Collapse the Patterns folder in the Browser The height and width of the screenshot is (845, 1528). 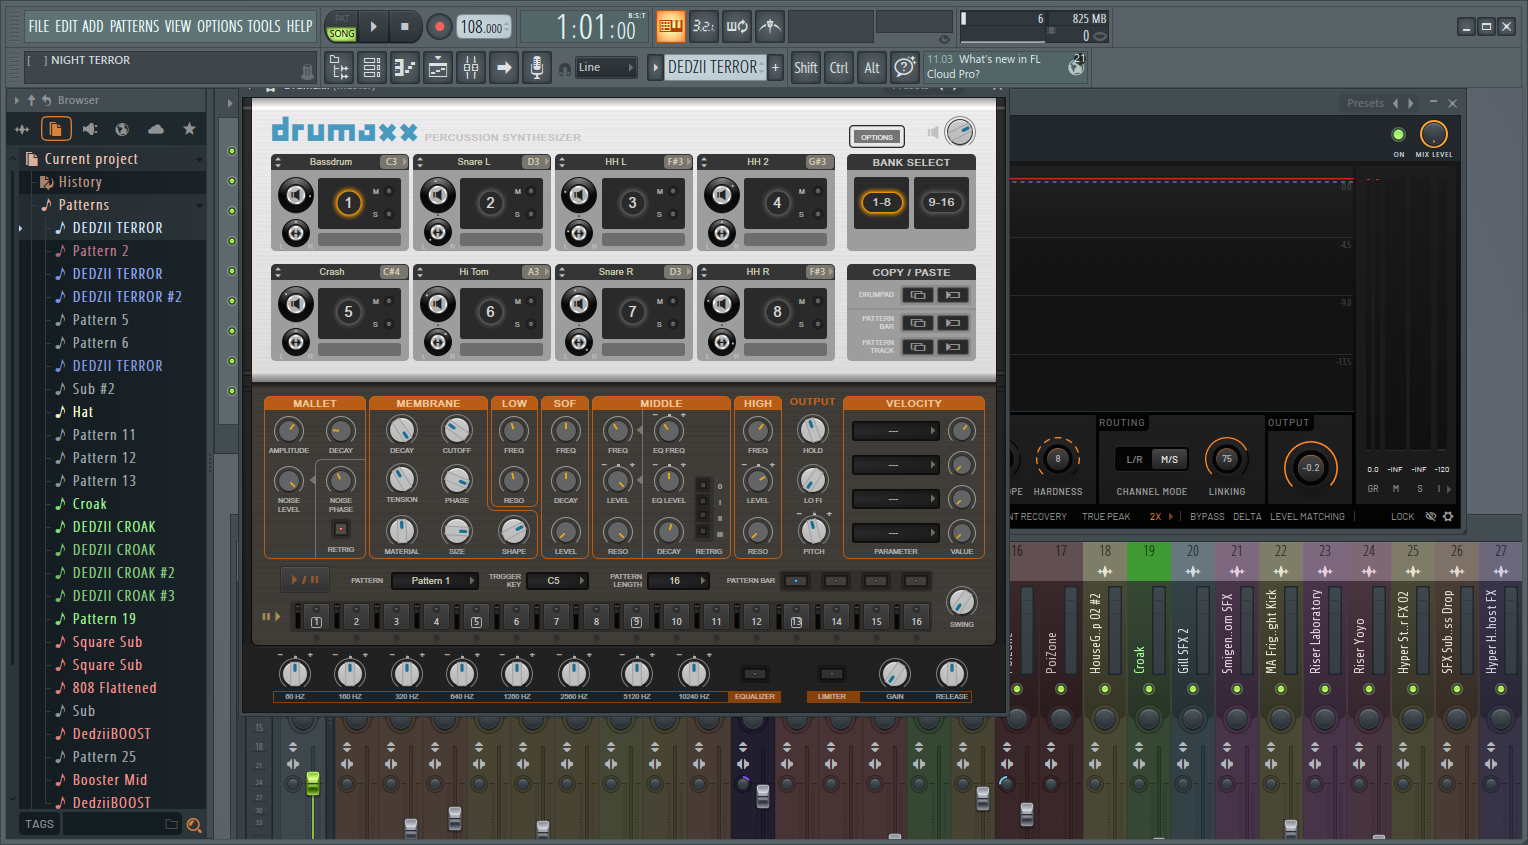(84, 205)
